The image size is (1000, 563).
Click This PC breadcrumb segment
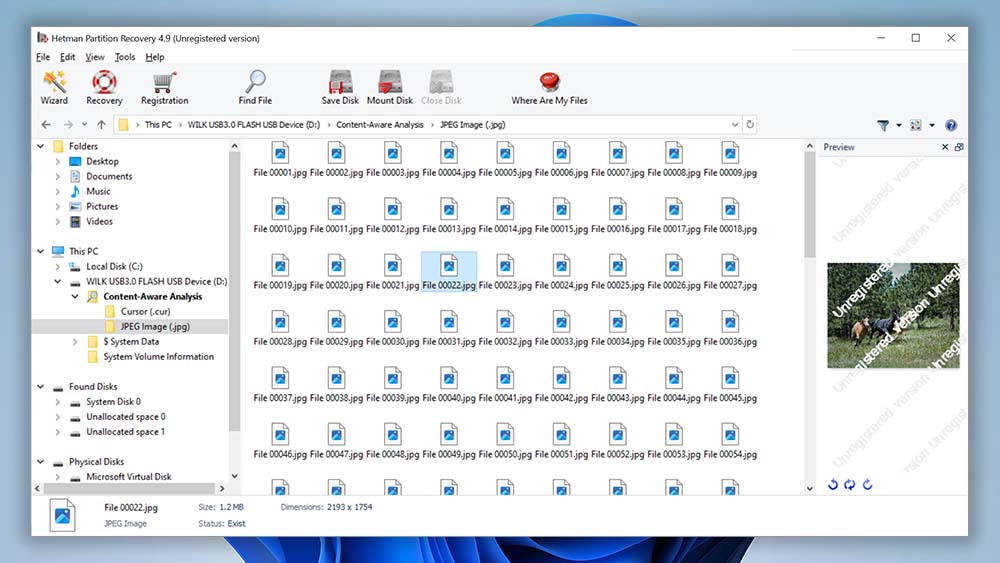click(x=158, y=125)
